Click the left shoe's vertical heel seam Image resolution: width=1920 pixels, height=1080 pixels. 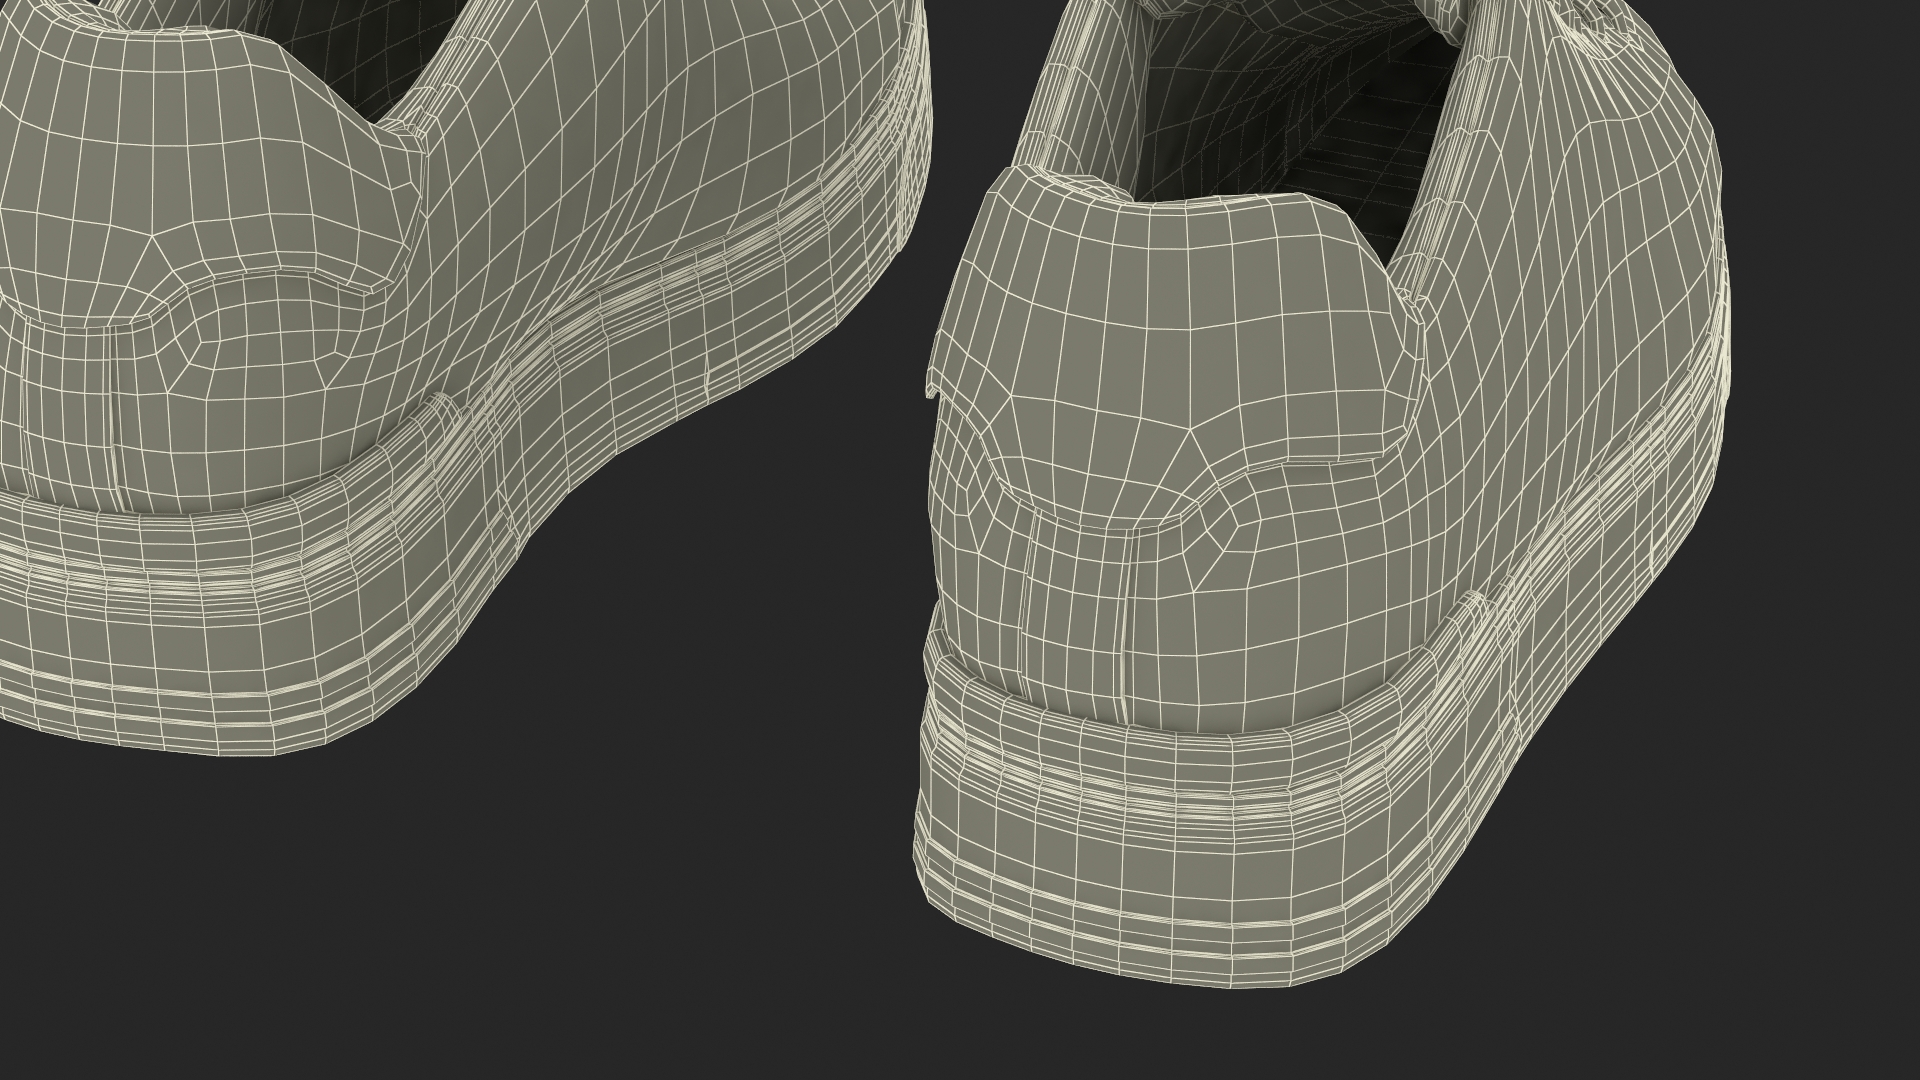112,420
